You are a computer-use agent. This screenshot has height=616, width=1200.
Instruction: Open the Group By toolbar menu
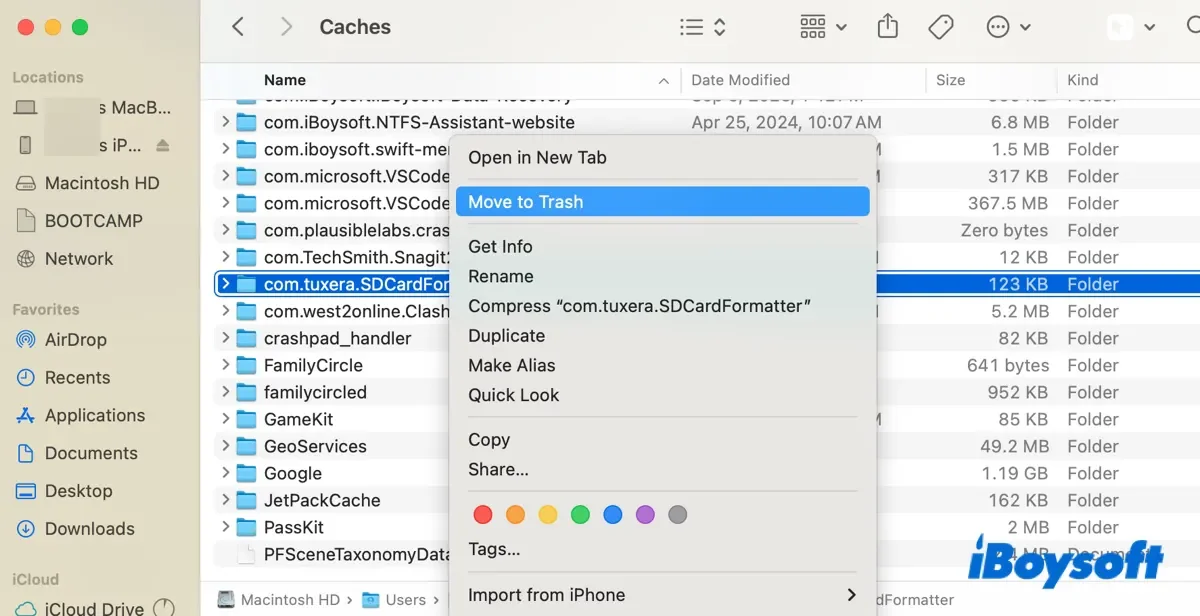tap(823, 27)
